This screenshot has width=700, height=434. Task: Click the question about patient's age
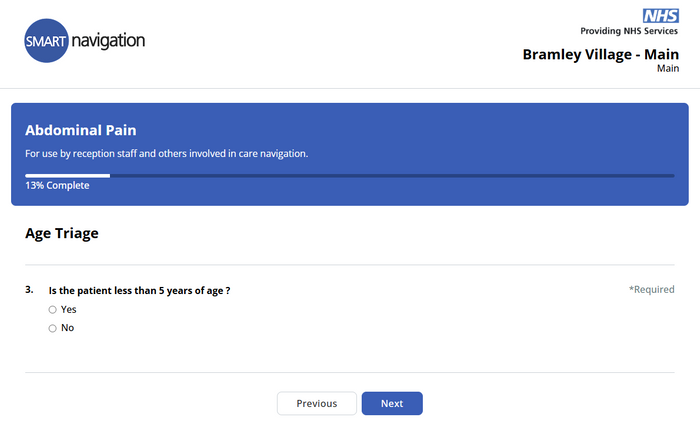point(139,291)
